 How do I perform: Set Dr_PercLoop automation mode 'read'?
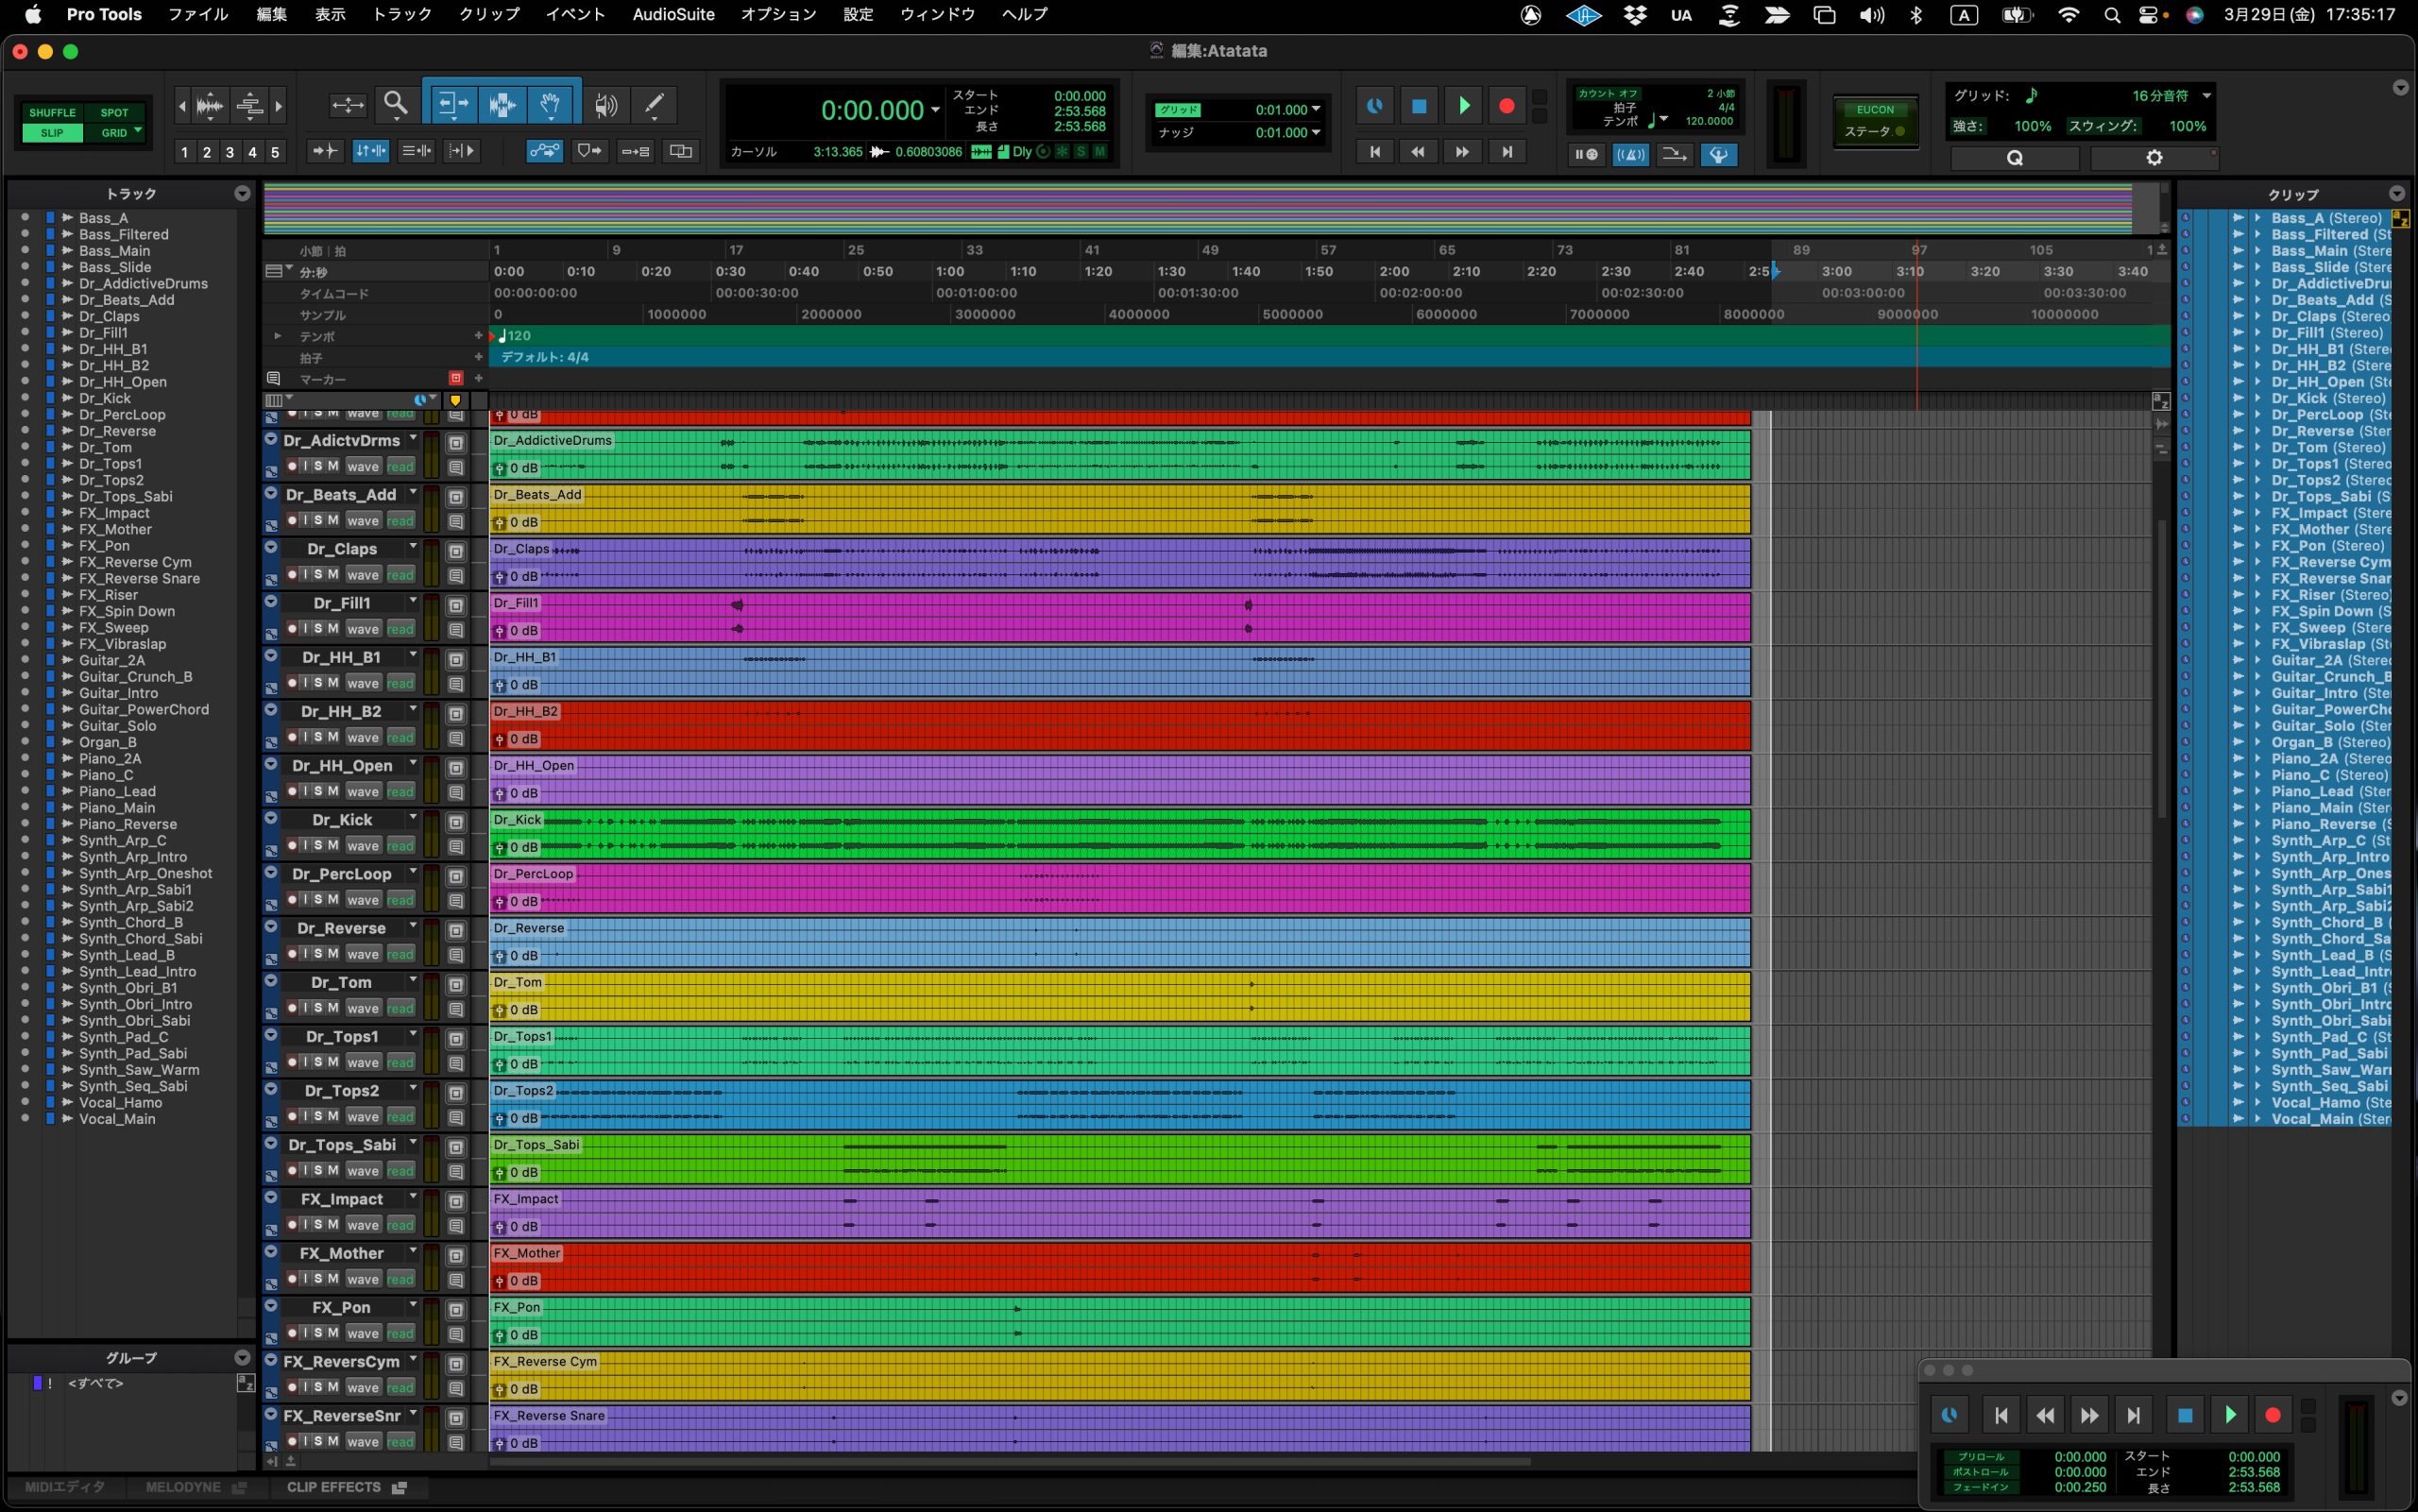point(400,899)
